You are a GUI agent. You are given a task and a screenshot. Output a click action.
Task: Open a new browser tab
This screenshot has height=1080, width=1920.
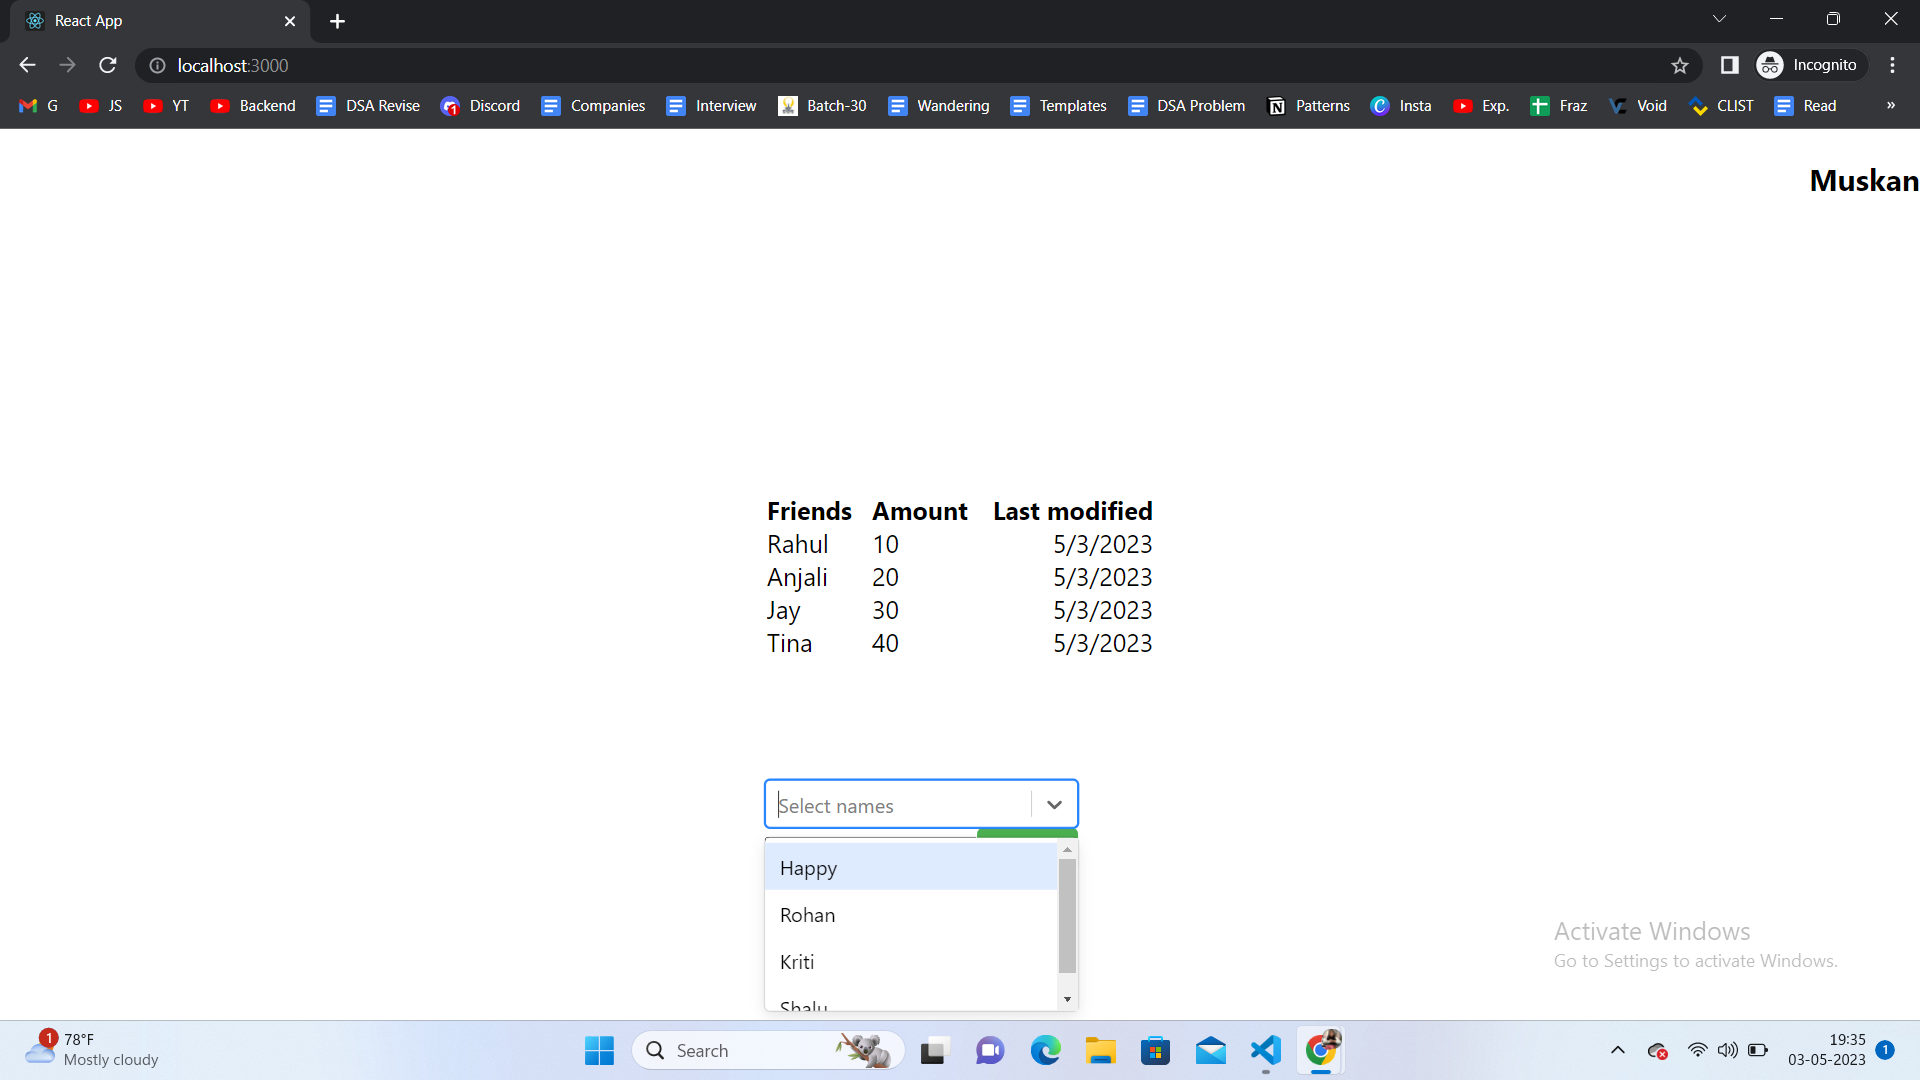[337, 21]
